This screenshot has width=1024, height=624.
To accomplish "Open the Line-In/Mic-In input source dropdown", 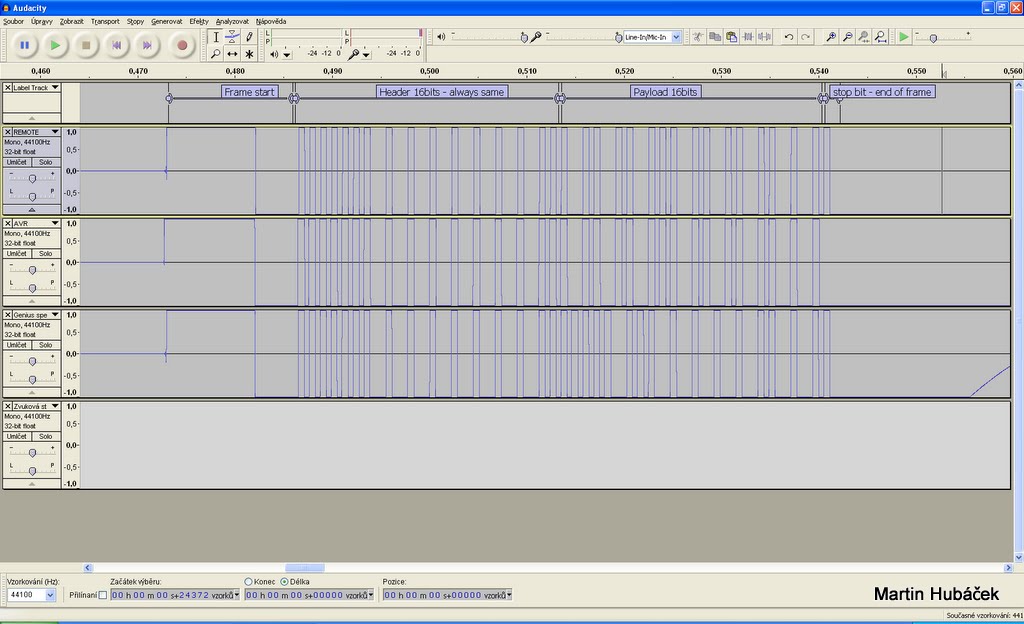I will point(676,37).
